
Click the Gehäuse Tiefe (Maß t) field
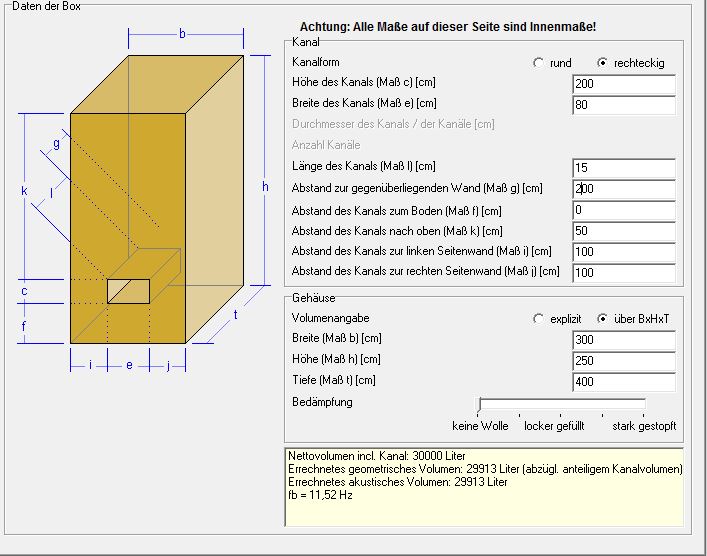coord(624,381)
